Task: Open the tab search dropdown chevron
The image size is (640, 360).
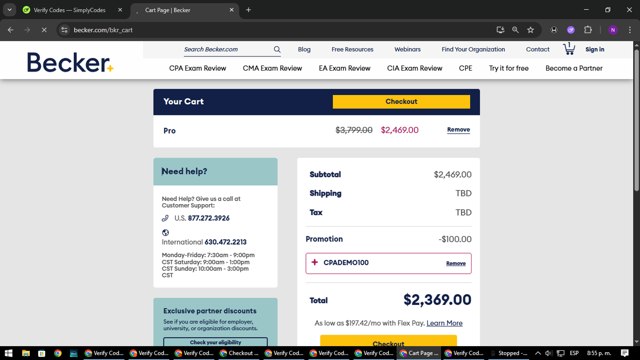Action: pos(9,10)
